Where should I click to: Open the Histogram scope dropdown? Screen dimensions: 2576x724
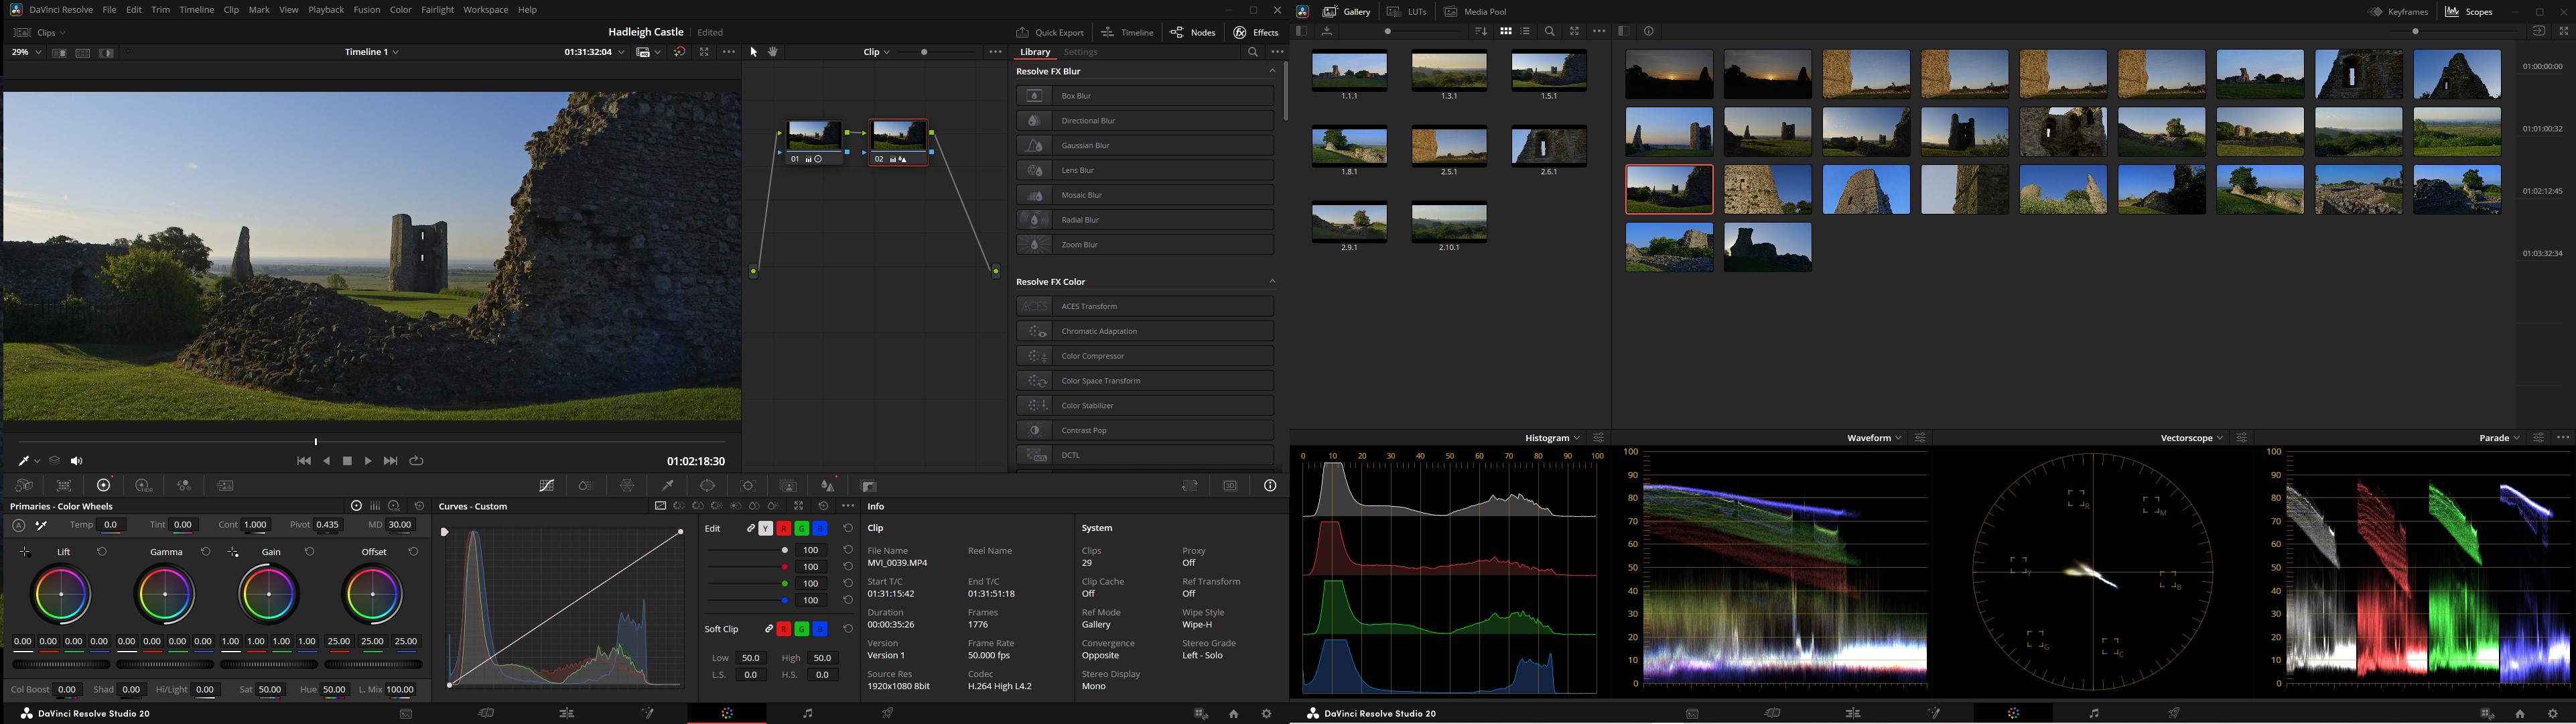click(x=1552, y=438)
